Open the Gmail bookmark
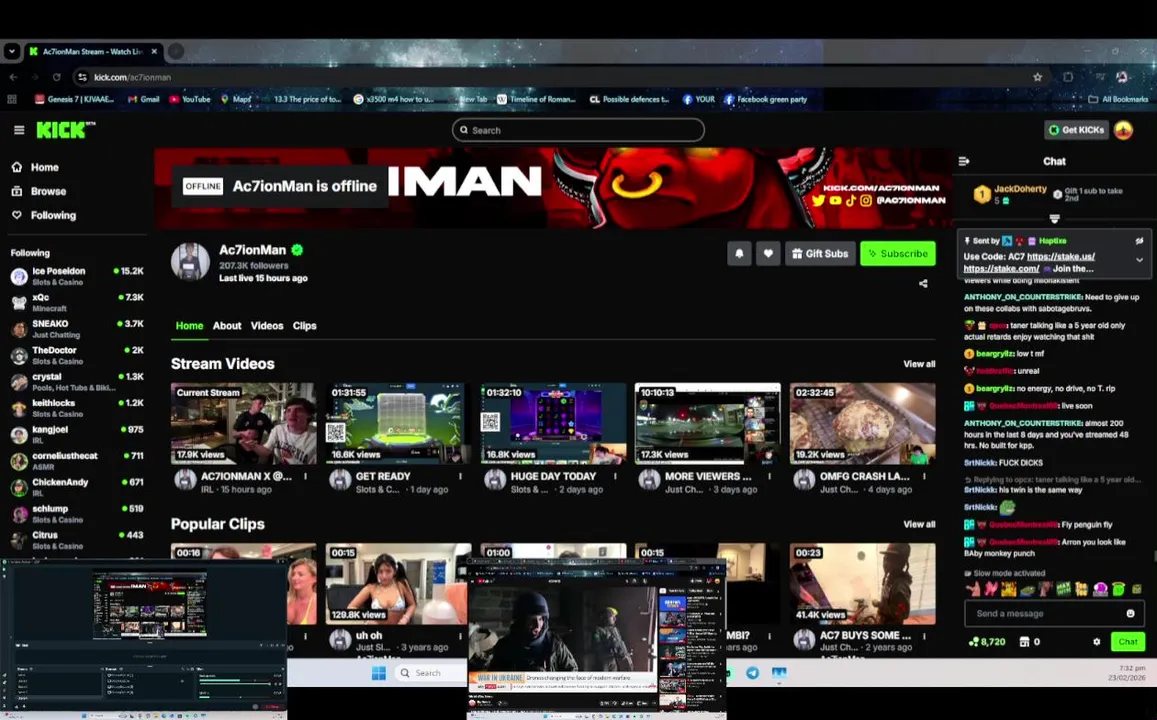The width and height of the screenshot is (1157, 720). [x=144, y=99]
